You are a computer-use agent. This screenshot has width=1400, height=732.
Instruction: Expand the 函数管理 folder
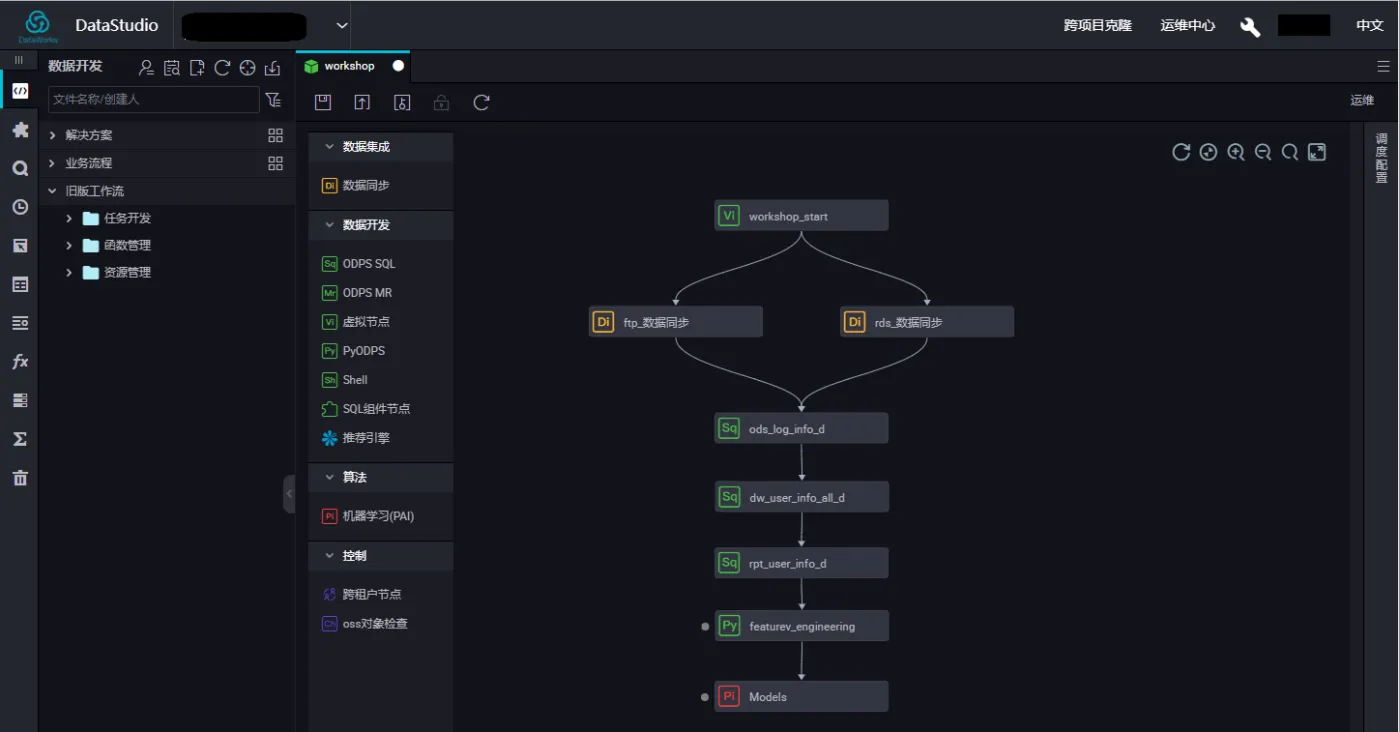pos(69,245)
